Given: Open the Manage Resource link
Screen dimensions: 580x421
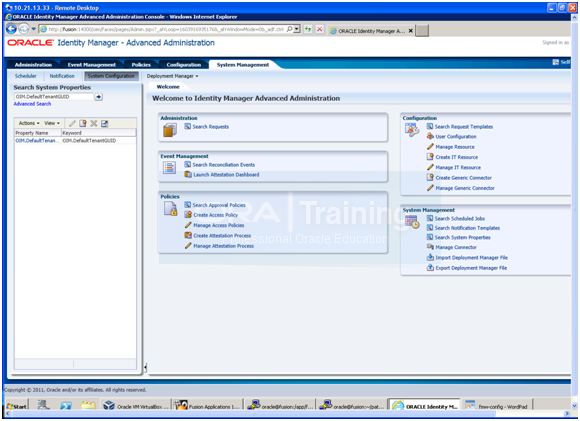Looking at the screenshot, I should tap(455, 147).
